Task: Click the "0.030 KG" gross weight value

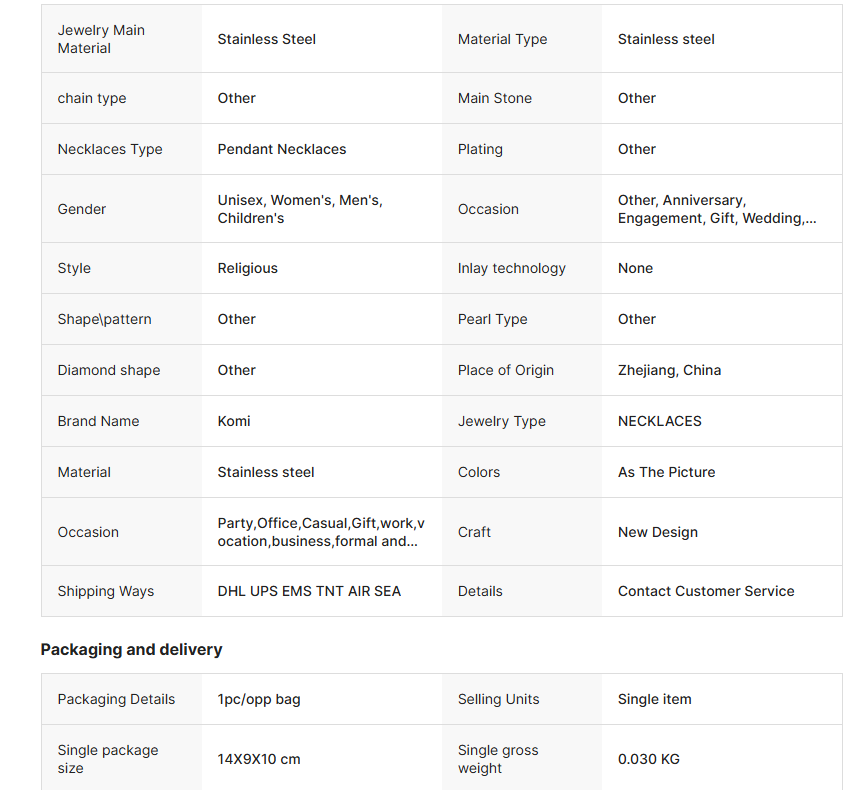Action: click(x=649, y=759)
